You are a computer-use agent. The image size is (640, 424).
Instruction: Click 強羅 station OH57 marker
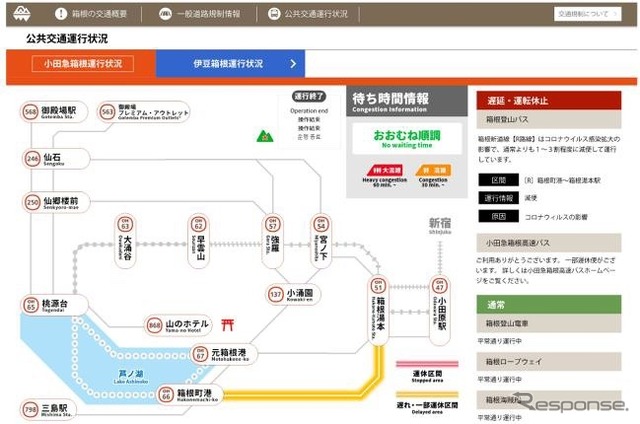coord(273,241)
